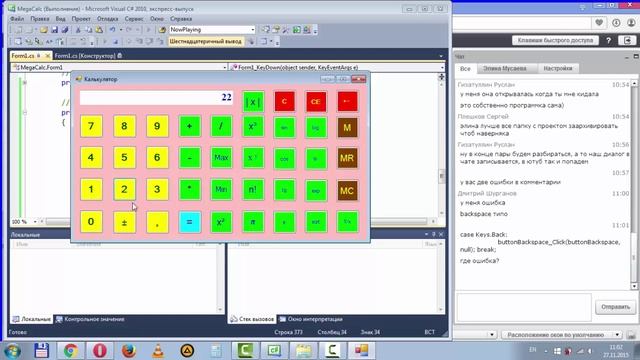Click the exp function key
This screenshot has height=360, width=640.
316,190
